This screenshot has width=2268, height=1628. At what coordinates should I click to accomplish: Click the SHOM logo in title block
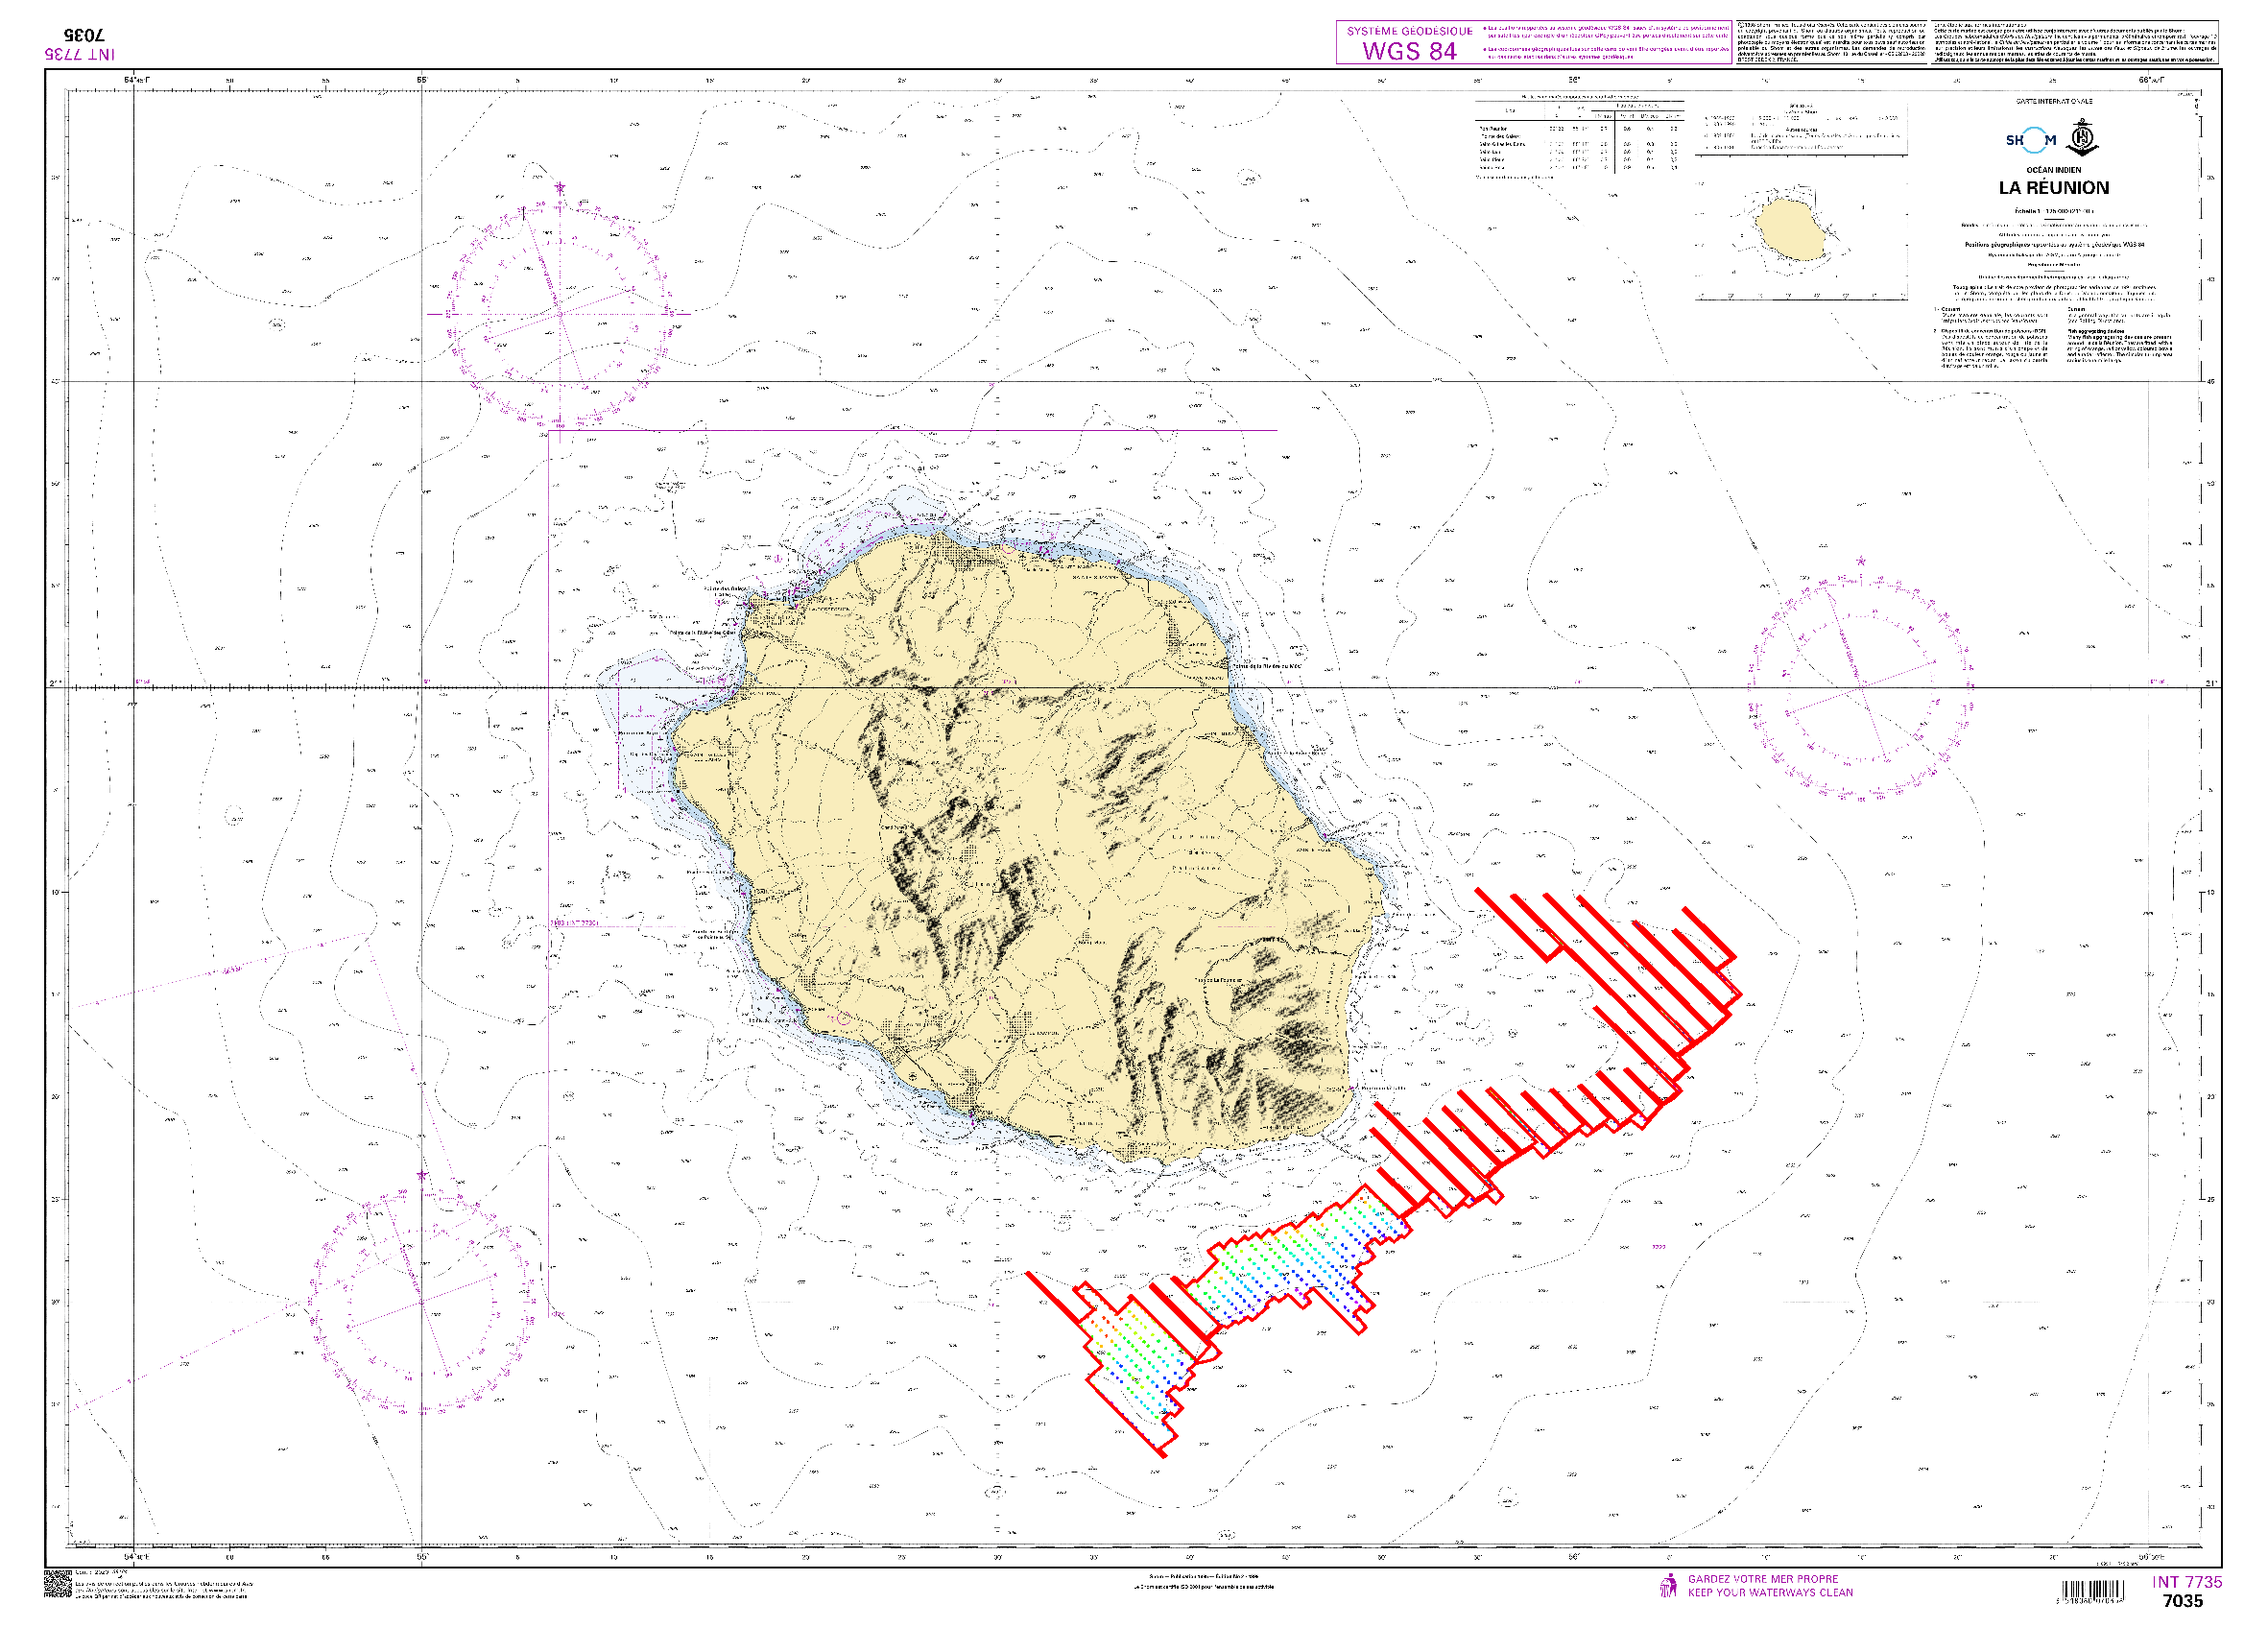click(x=2030, y=140)
